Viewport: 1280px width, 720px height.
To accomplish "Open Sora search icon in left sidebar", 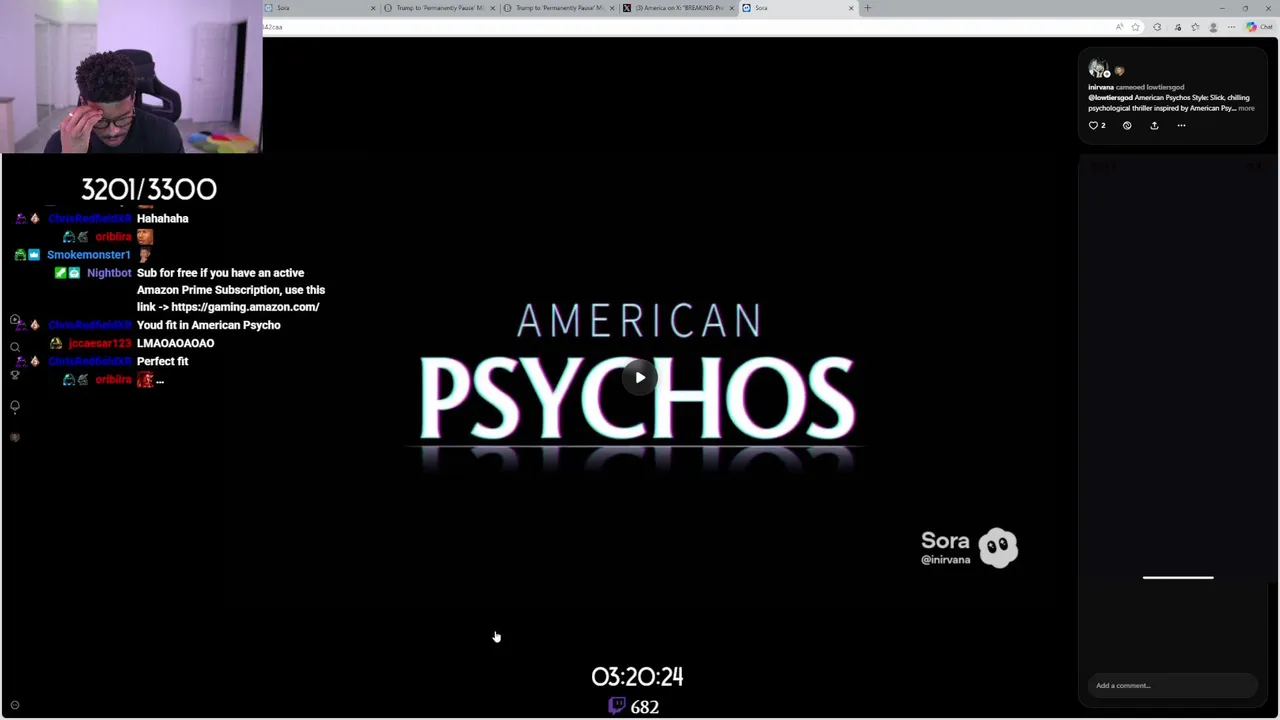I will pyautogui.click(x=15, y=347).
